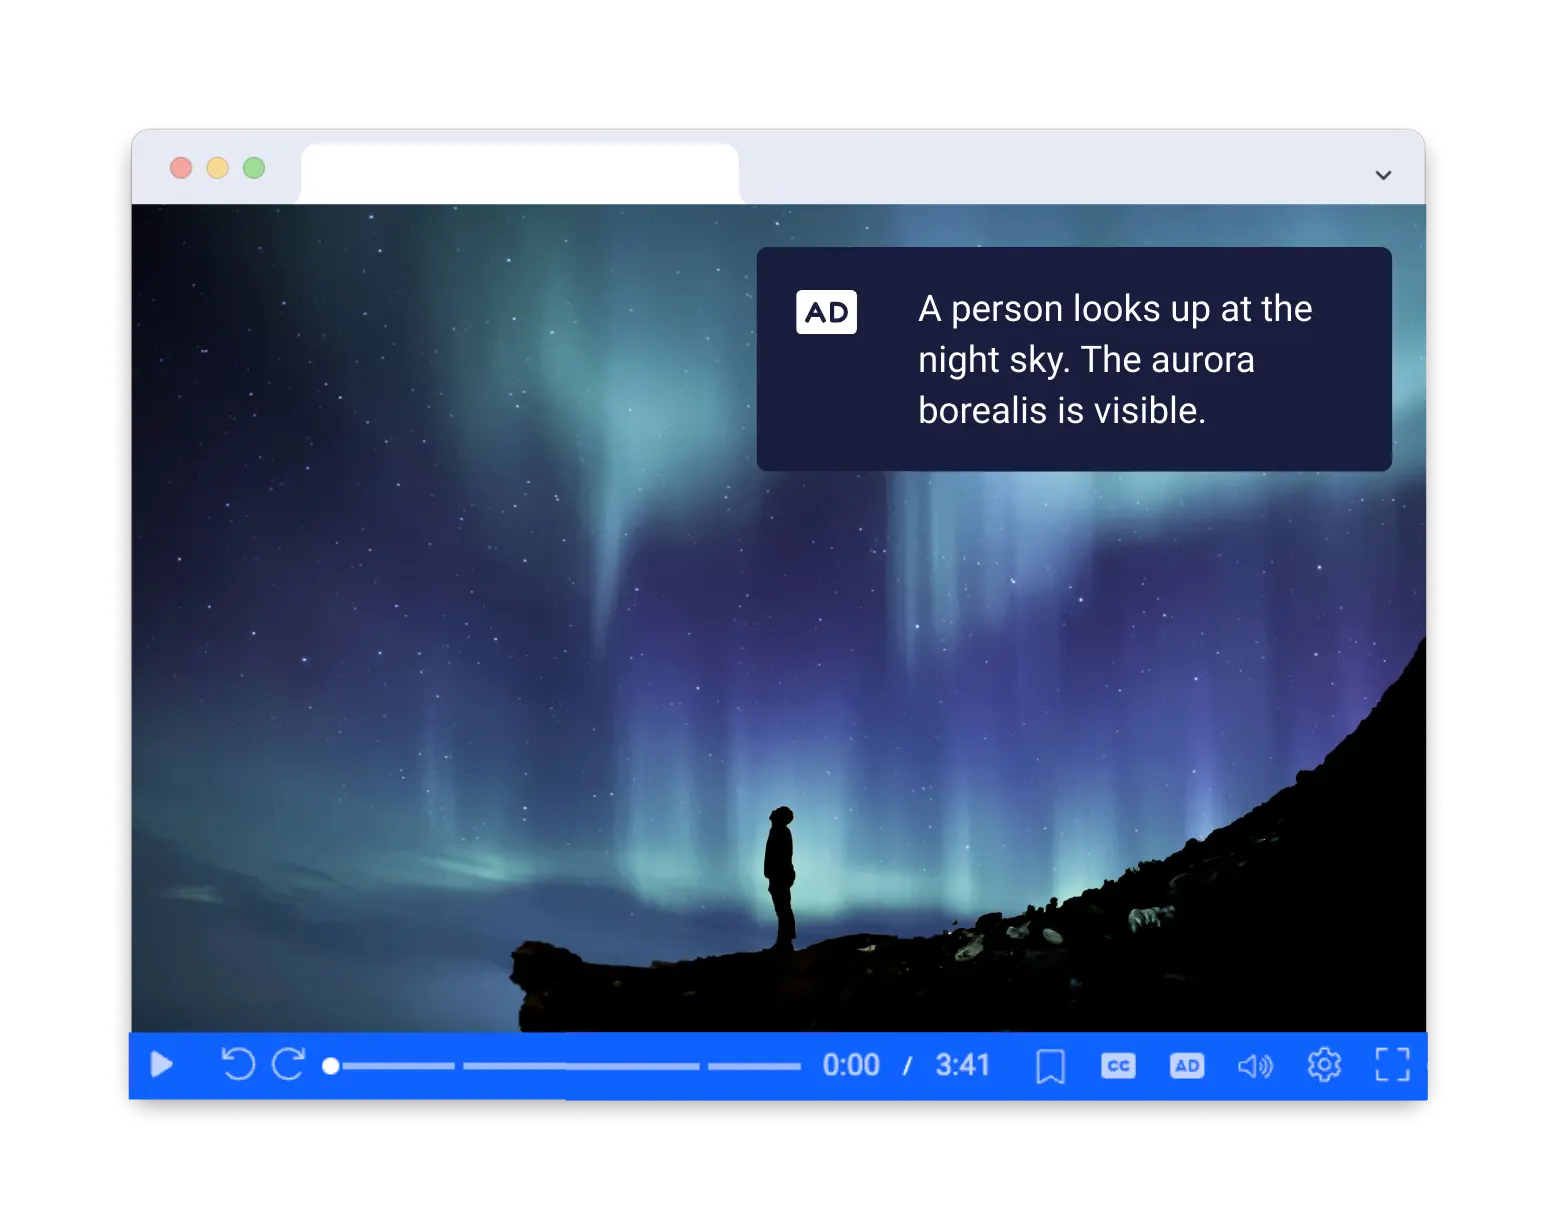Toggle captions on with the CC control
The image size is (1556, 1226).
1118,1066
